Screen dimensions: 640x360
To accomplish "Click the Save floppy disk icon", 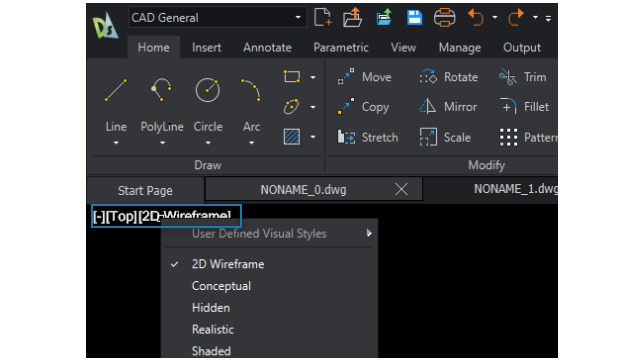I will pos(414,18).
